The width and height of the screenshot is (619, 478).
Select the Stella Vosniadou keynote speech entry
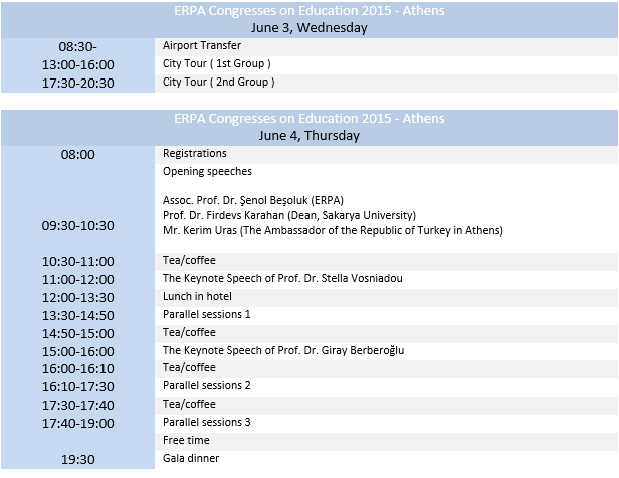282,279
